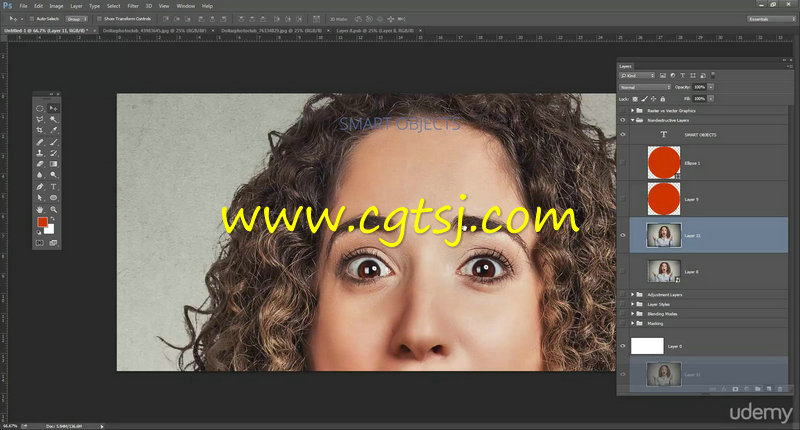Show the Layer 9 layer
The image size is (800, 430).
tap(623, 199)
